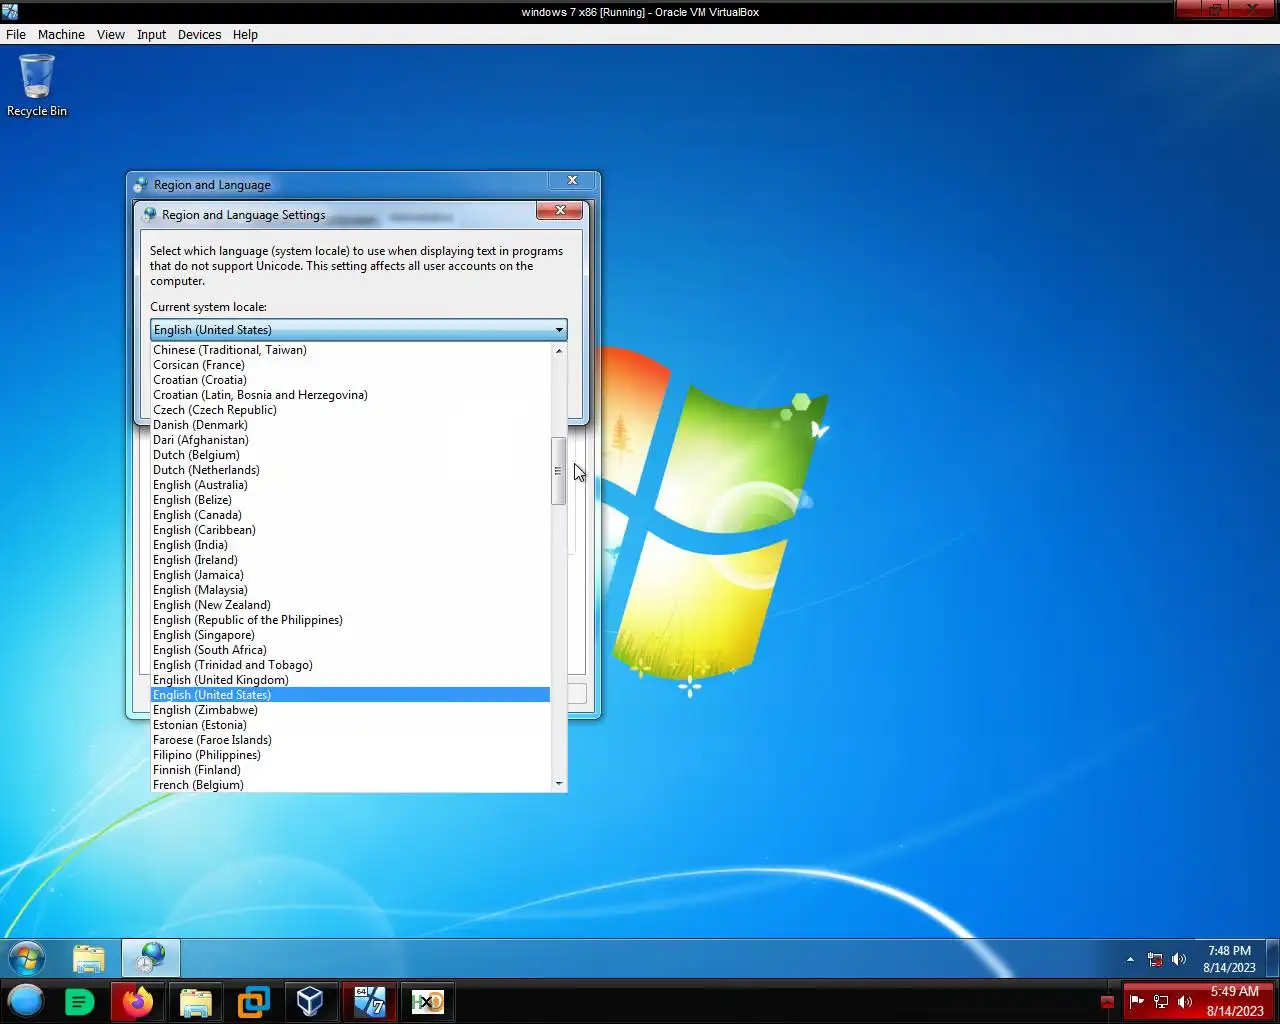The width and height of the screenshot is (1280, 1024).
Task: Click the locale list scroll-up arrow
Action: coord(559,350)
